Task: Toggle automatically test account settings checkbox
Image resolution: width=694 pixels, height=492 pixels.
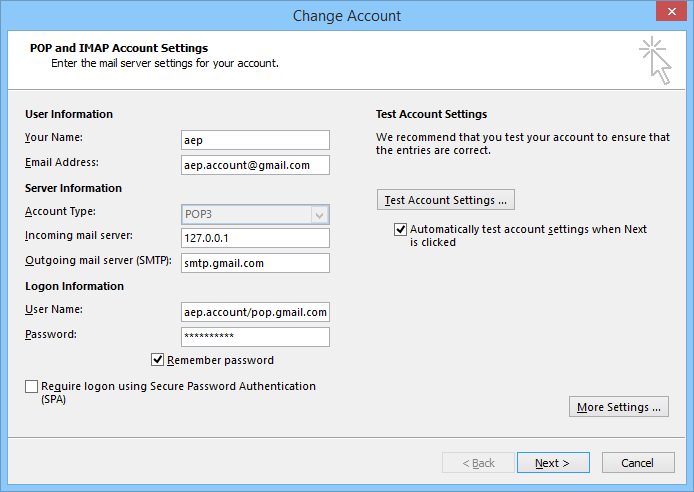Action: (400, 229)
